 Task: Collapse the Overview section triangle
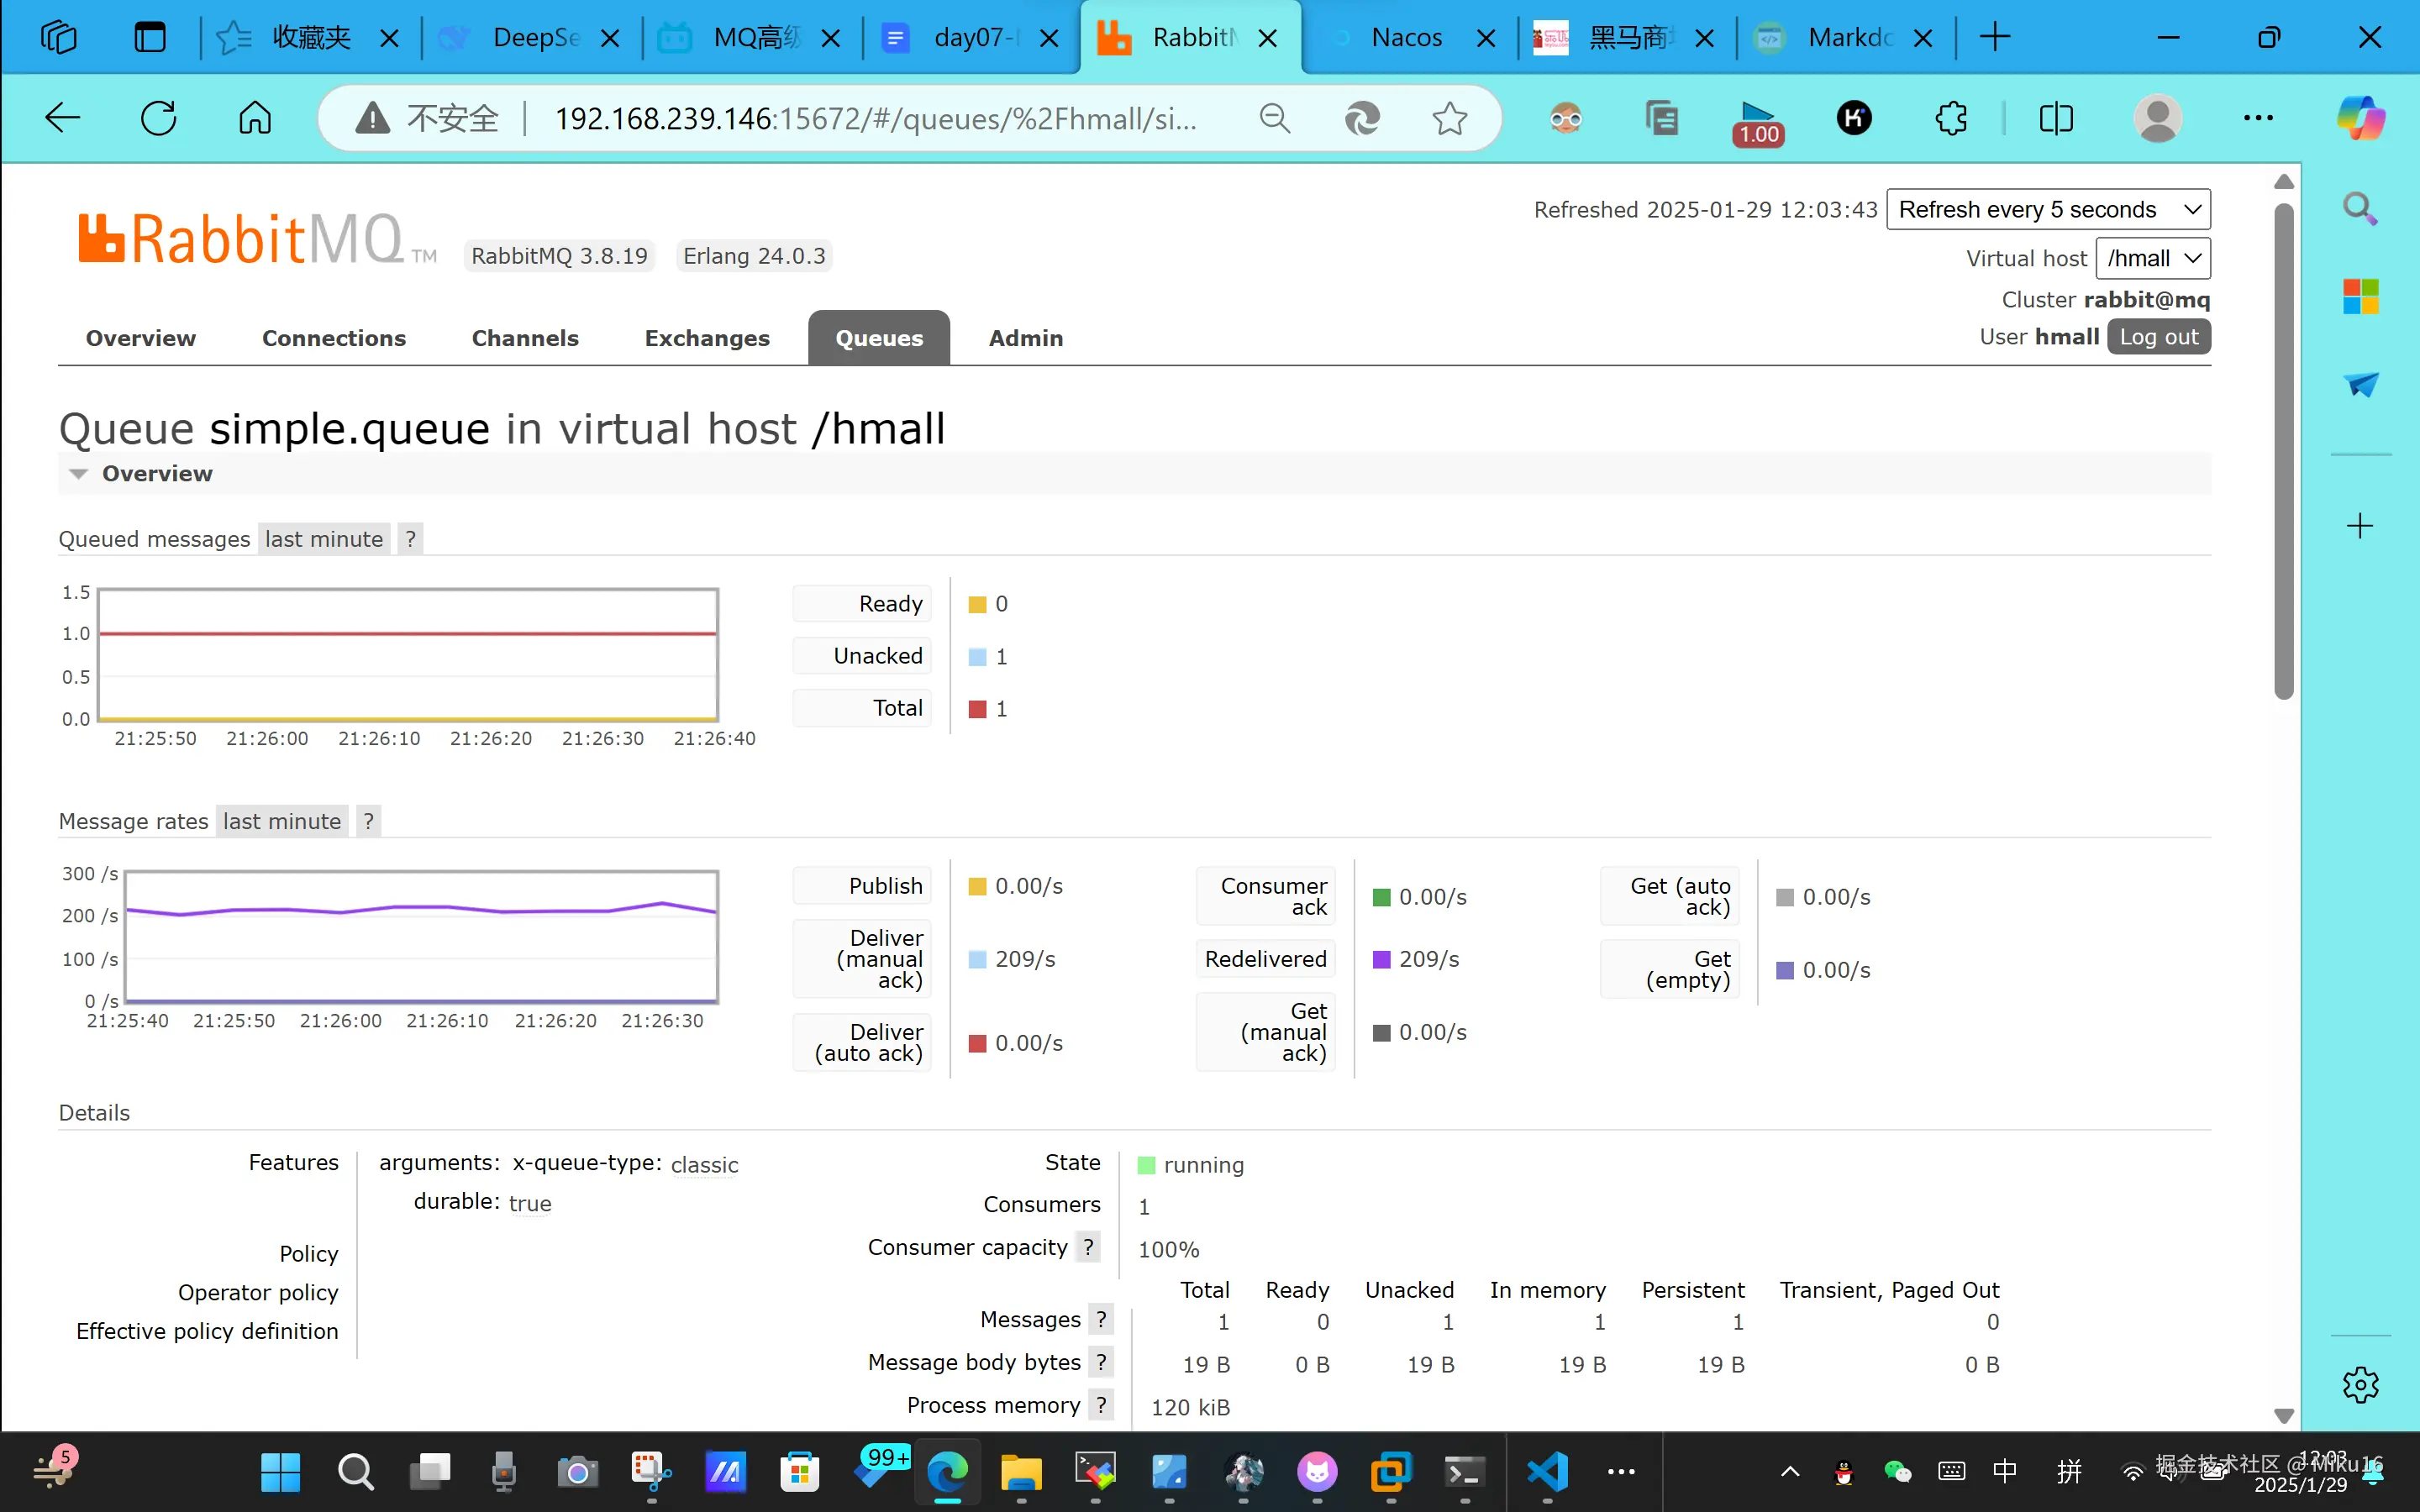(x=79, y=474)
